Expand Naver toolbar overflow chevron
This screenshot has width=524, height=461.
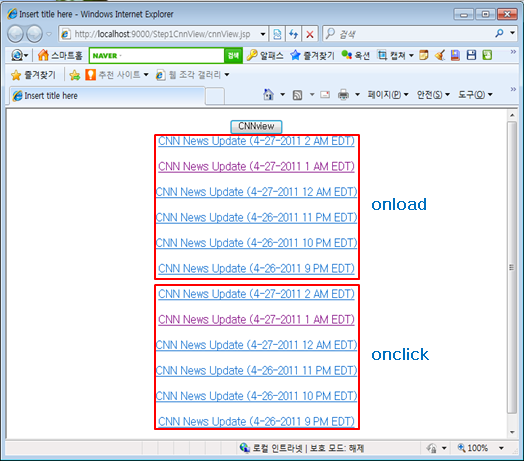tap(513, 51)
